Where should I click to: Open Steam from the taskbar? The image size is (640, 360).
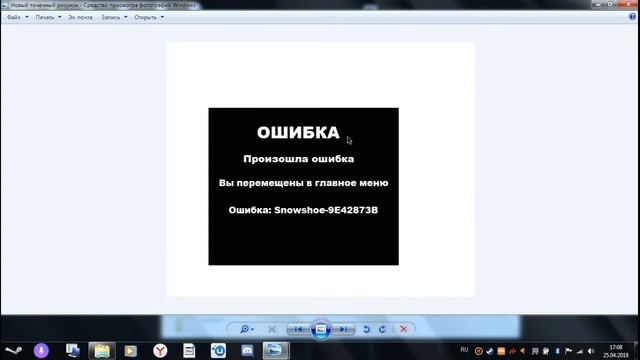pos(13,351)
